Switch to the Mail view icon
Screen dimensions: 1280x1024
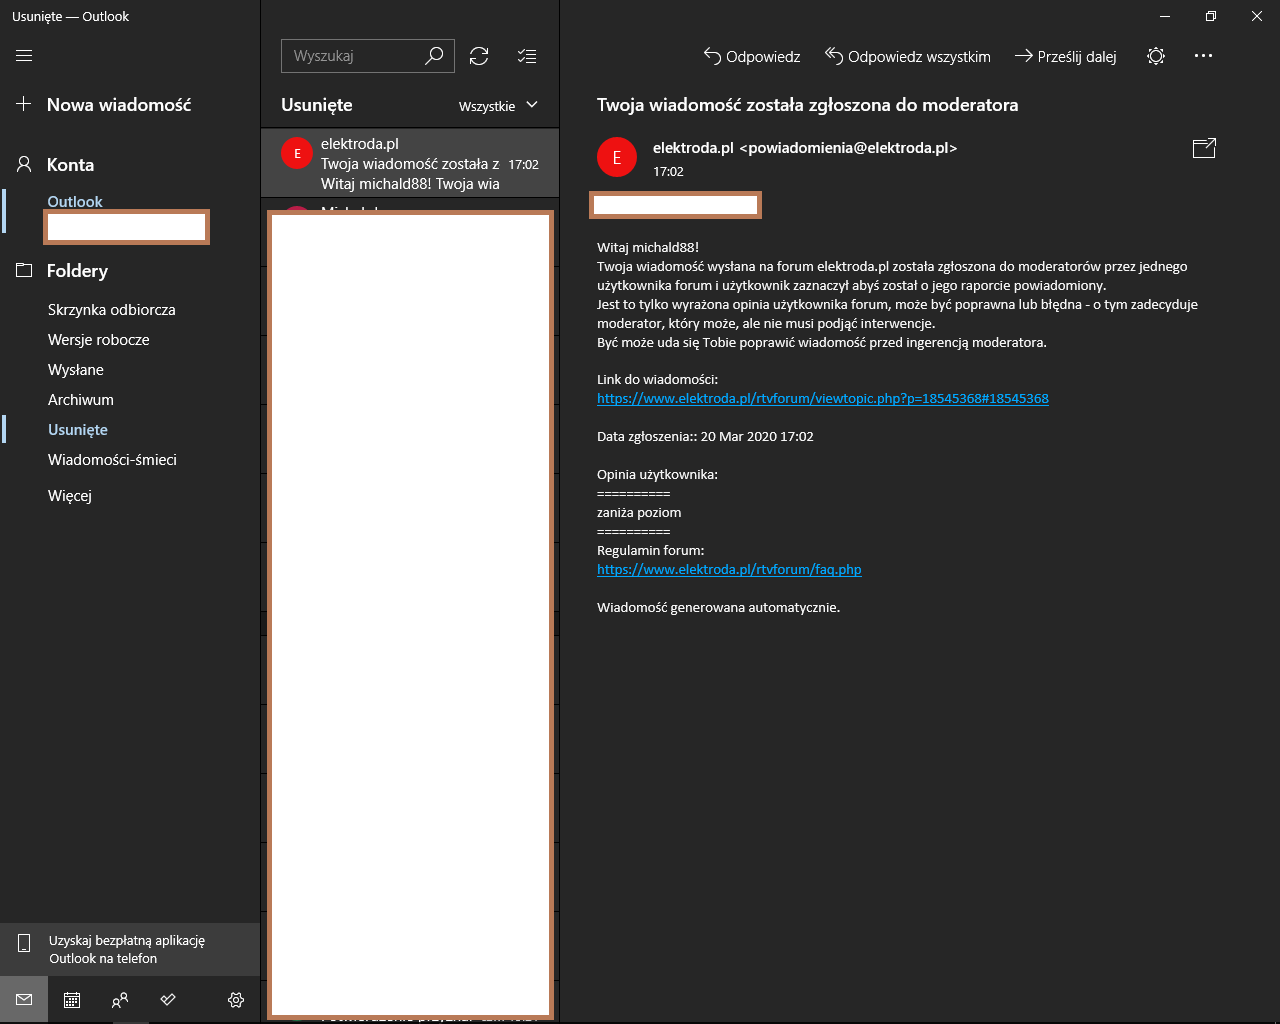click(x=24, y=1000)
